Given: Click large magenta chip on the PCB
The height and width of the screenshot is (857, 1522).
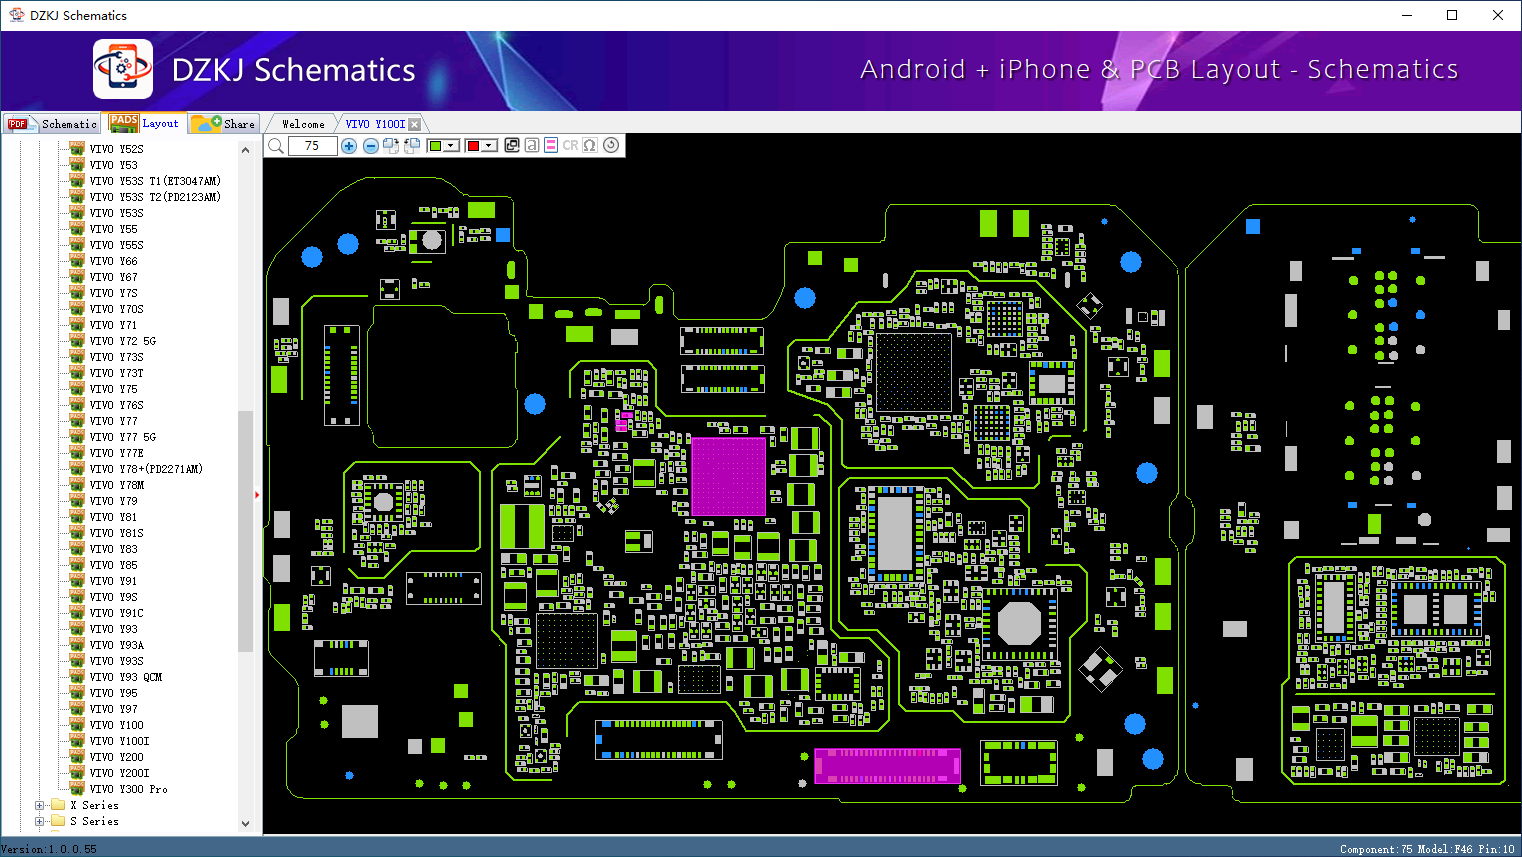Looking at the screenshot, I should click(x=728, y=476).
